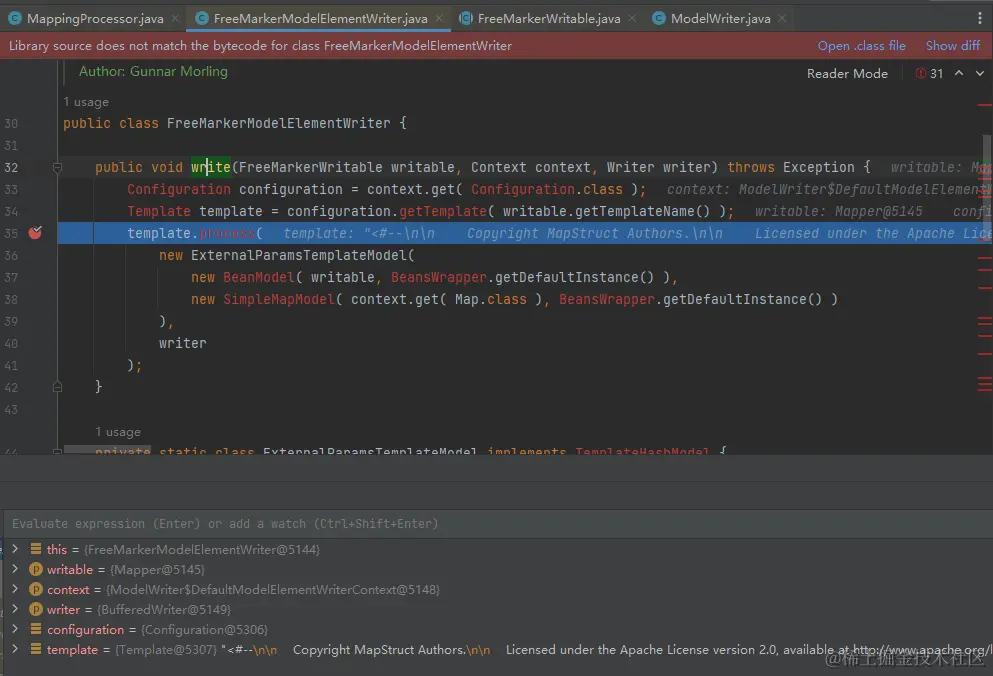The image size is (993, 676).
Task: Expand the 'context' variable node
Action: pyautogui.click(x=15, y=589)
